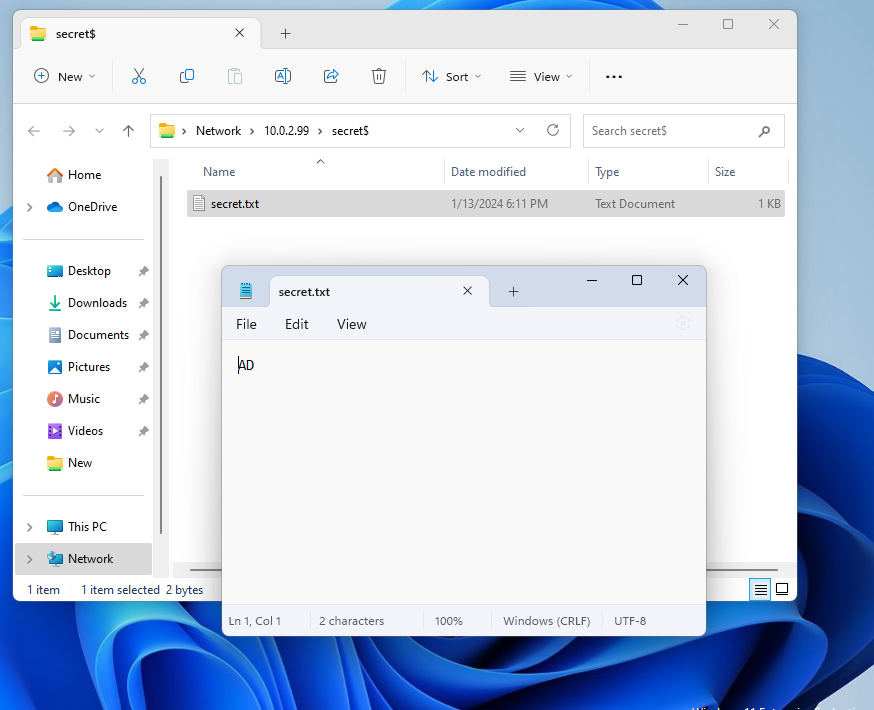Click the Refresh icon in address bar

coord(552,130)
